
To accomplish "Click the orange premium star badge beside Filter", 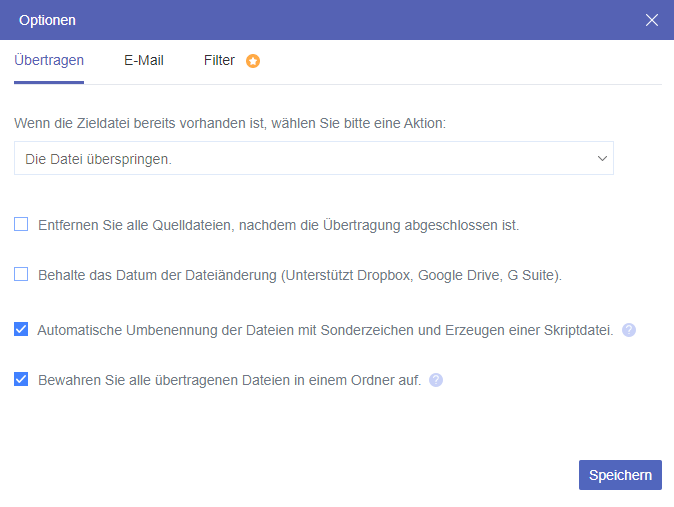I will click(x=253, y=61).
